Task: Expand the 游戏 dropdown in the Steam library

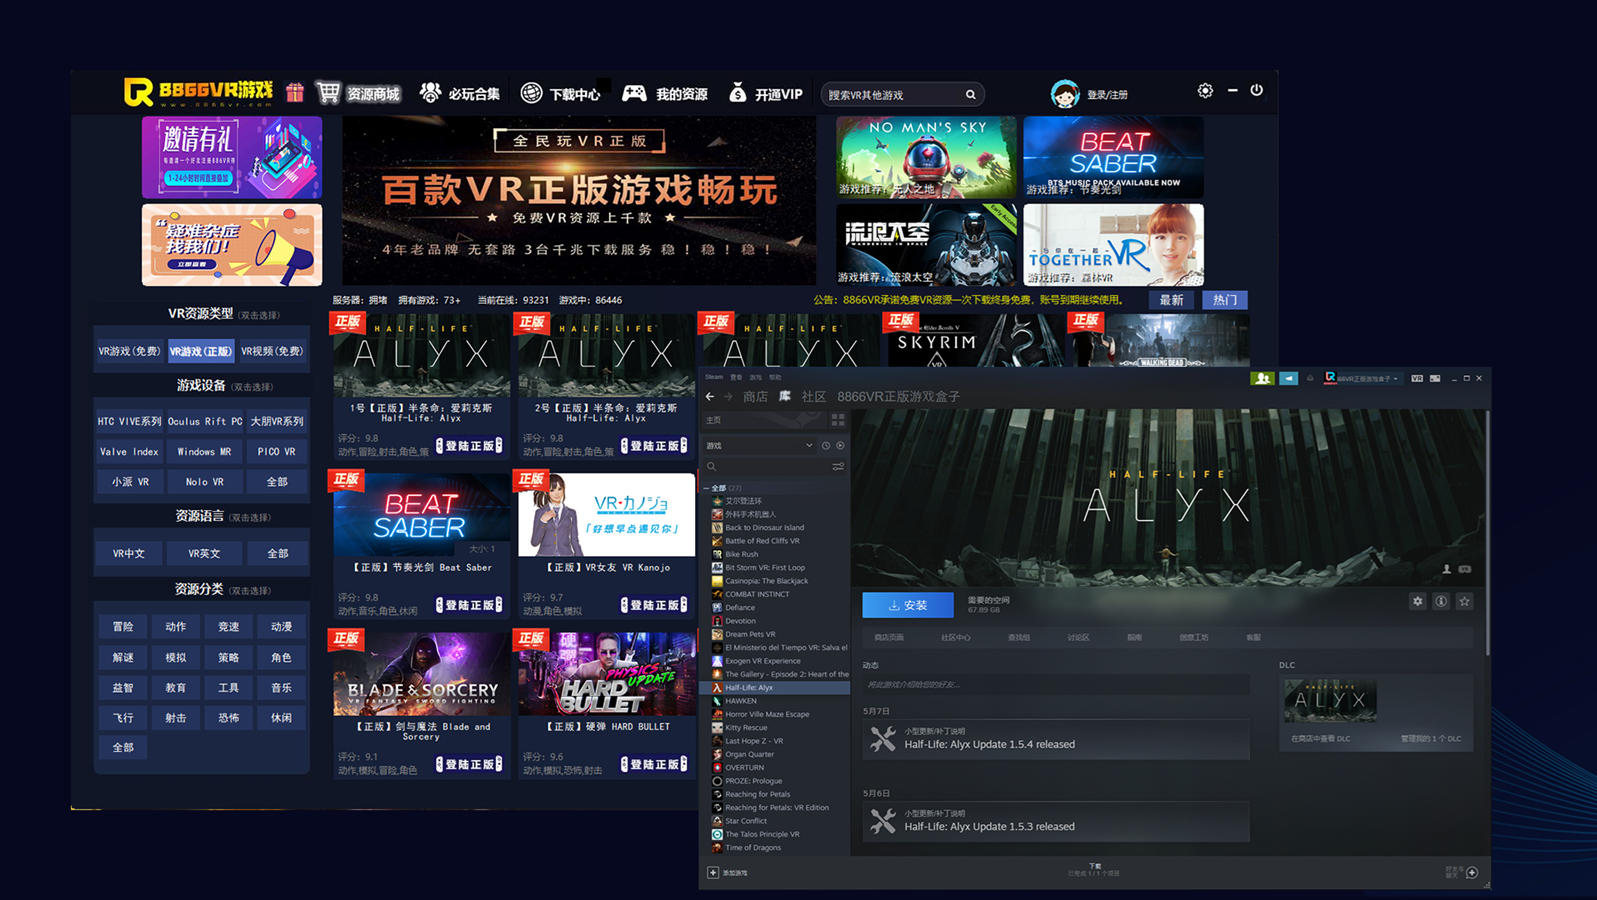Action: coord(760,445)
